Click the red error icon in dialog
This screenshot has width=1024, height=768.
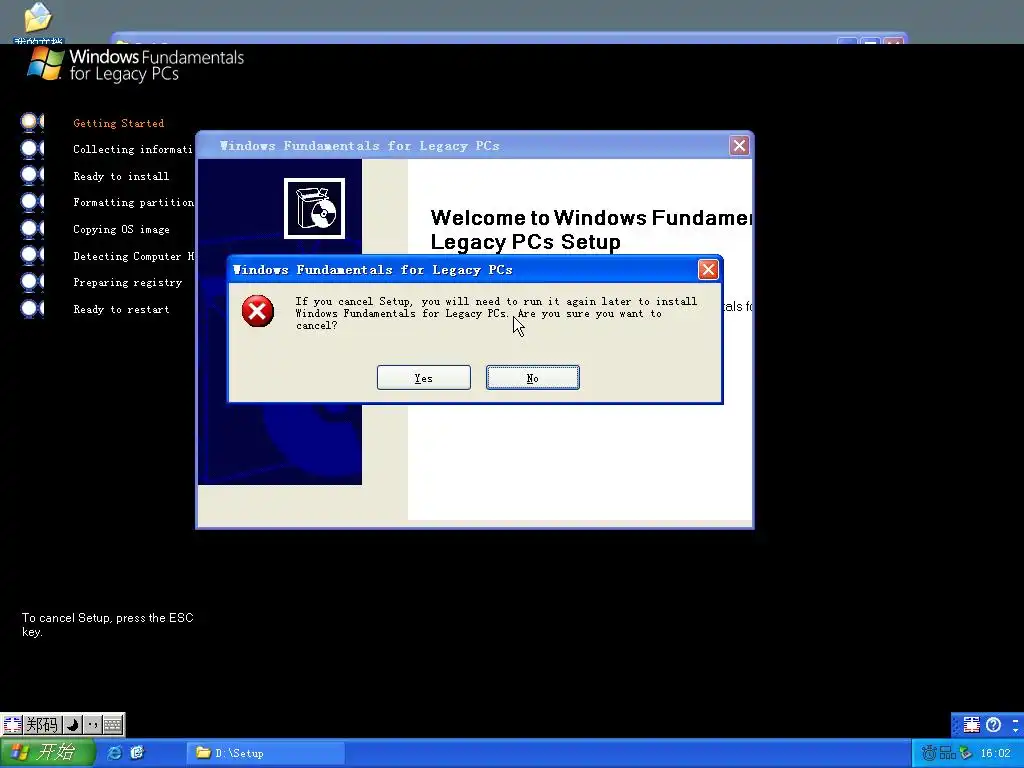pos(257,311)
